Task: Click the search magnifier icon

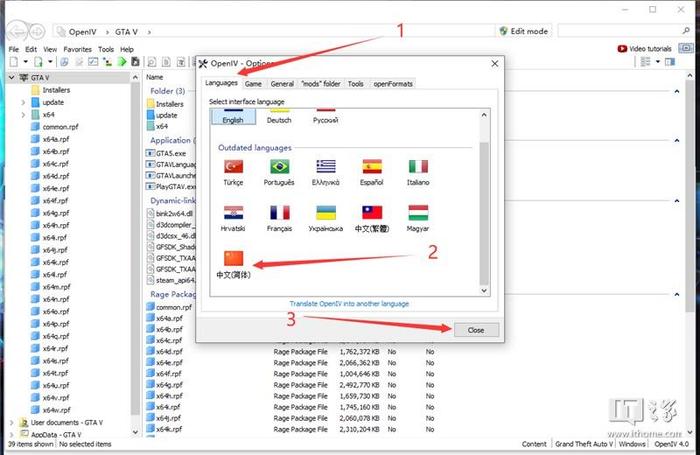Action: point(686,31)
